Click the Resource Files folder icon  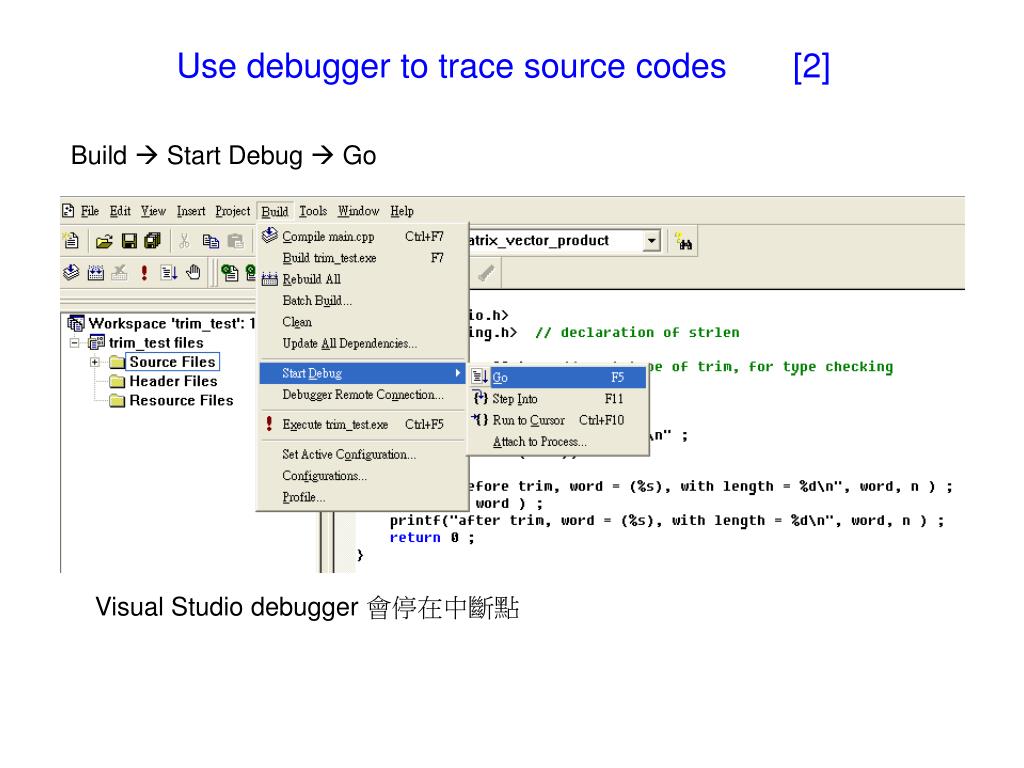pyautogui.click(x=117, y=400)
